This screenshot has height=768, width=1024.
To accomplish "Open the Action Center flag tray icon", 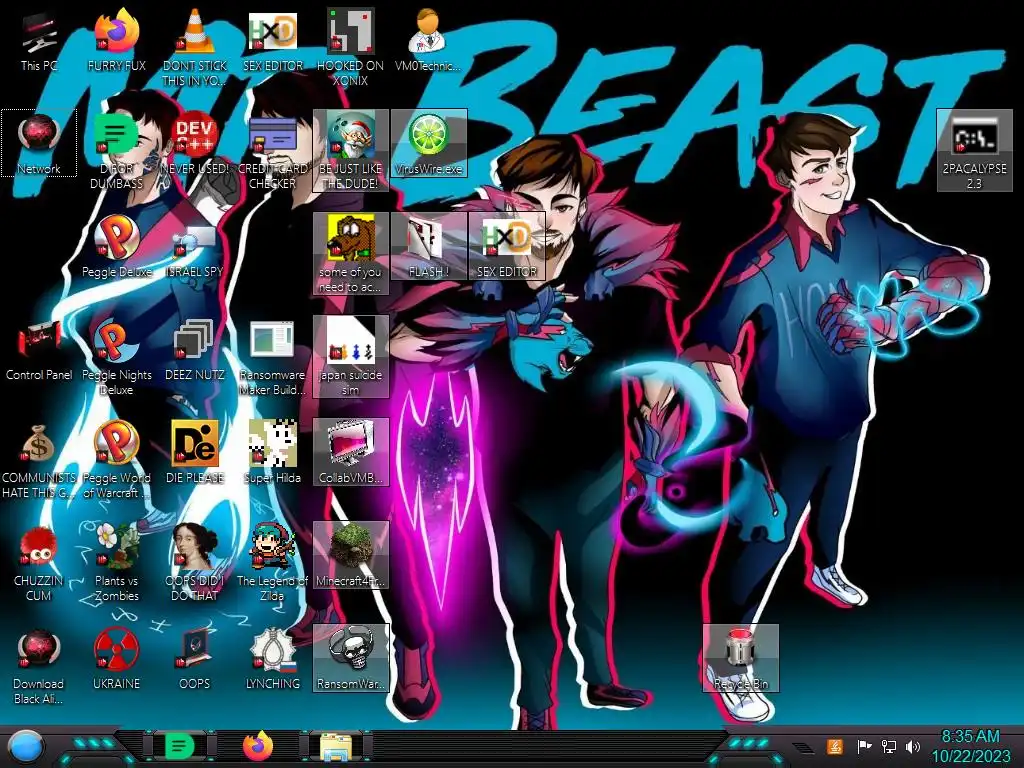I will [x=863, y=746].
